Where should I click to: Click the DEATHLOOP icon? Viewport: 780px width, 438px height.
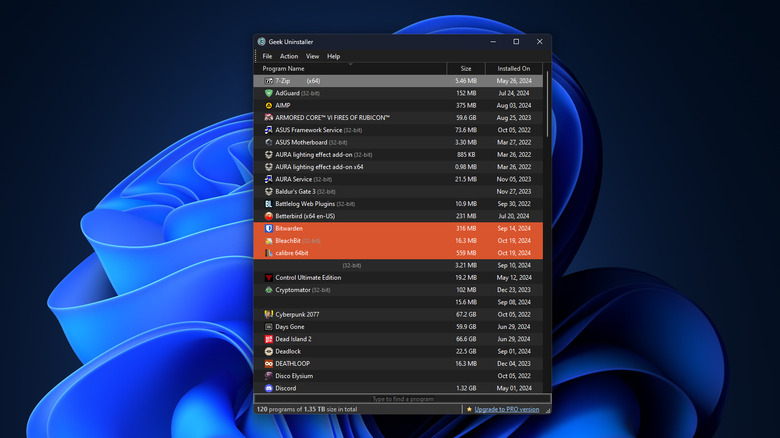pyautogui.click(x=269, y=364)
